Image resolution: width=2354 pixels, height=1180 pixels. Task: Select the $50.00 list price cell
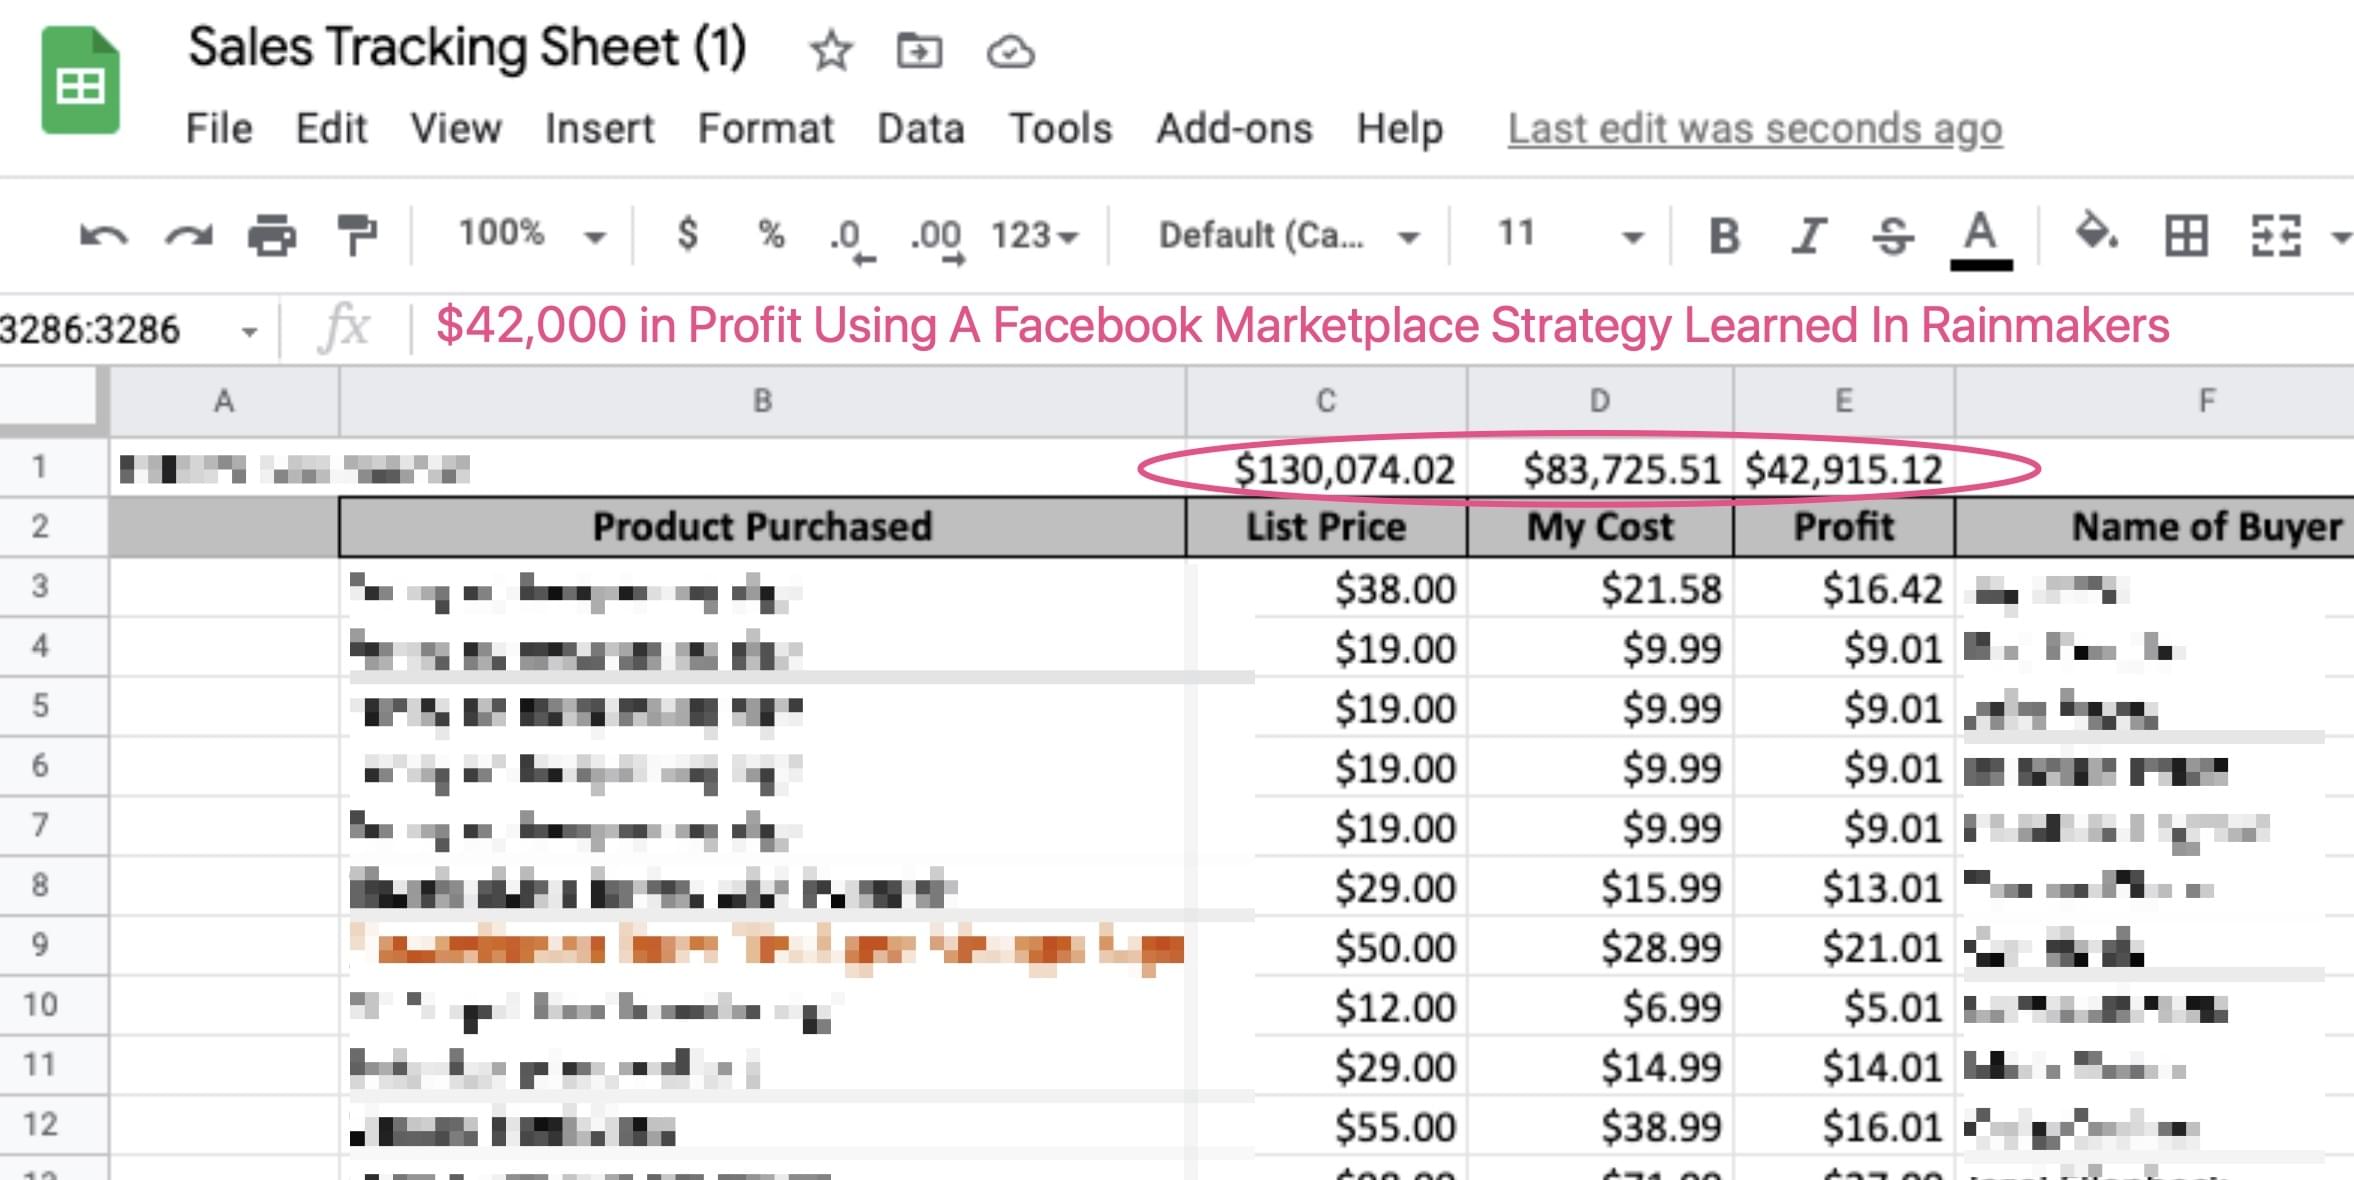tap(1326, 946)
